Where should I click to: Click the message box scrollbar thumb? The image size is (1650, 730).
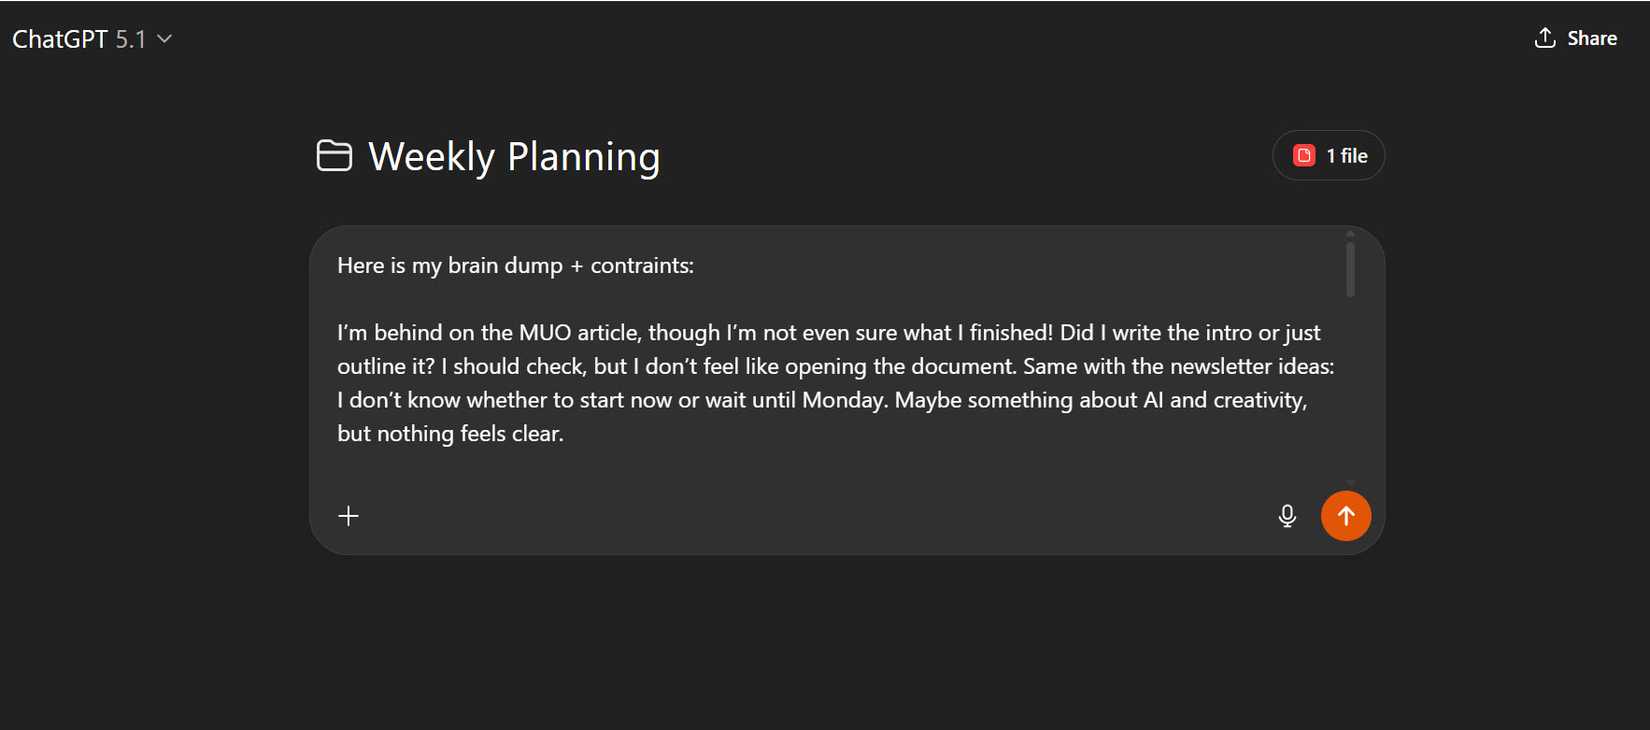click(x=1350, y=268)
